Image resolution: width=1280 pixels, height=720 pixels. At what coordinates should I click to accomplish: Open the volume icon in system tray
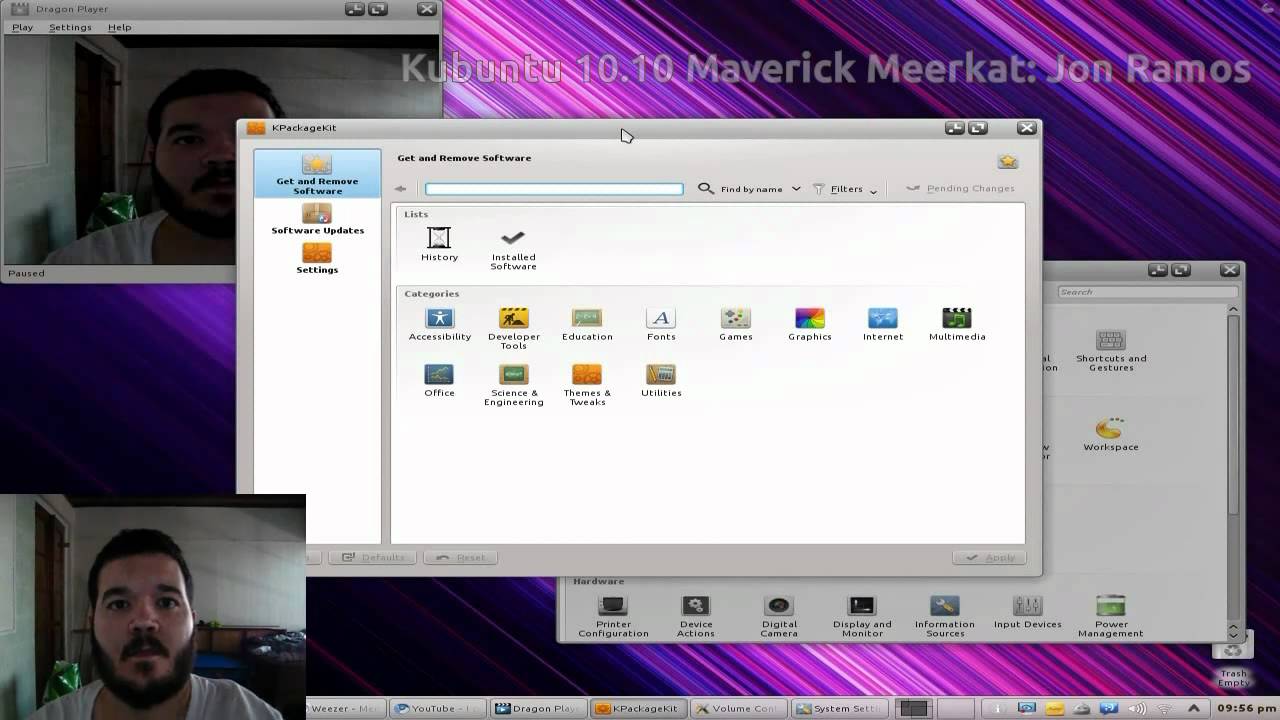(x=1137, y=708)
